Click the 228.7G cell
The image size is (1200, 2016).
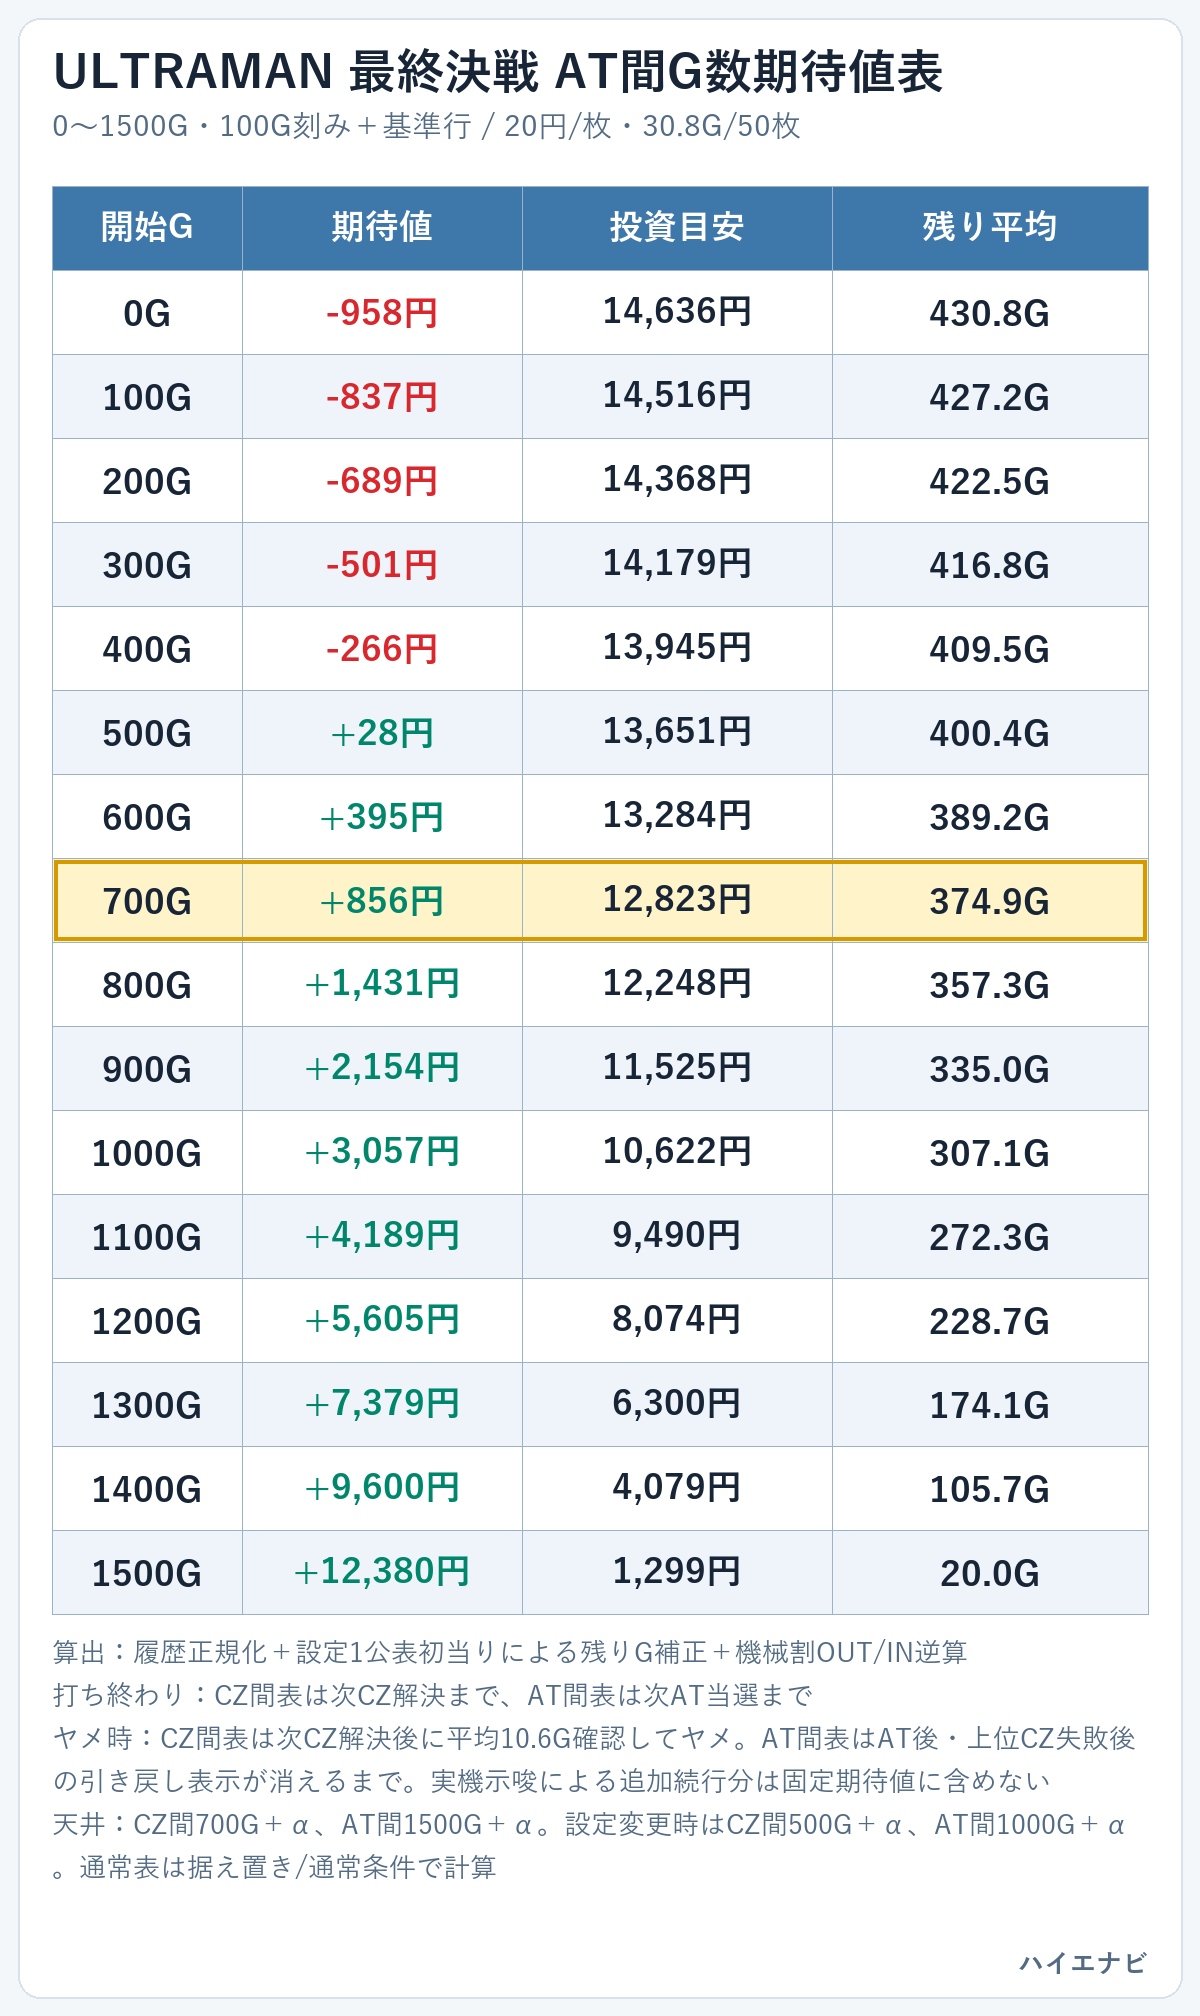990,1321
